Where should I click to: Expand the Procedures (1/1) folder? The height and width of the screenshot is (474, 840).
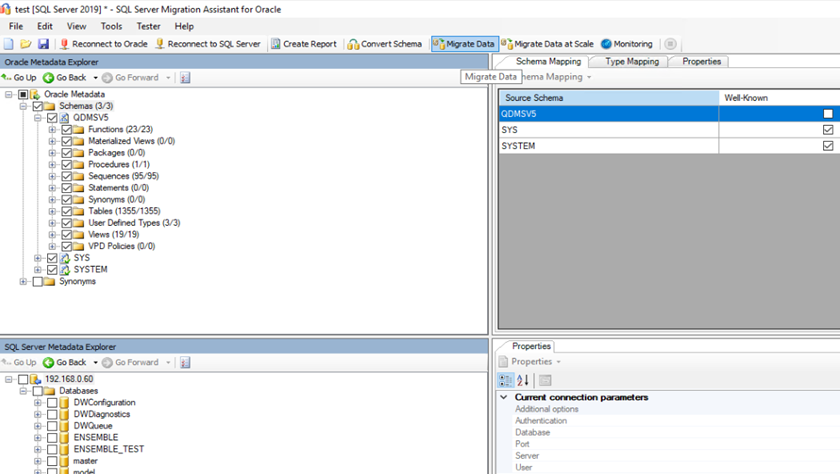pos(52,164)
